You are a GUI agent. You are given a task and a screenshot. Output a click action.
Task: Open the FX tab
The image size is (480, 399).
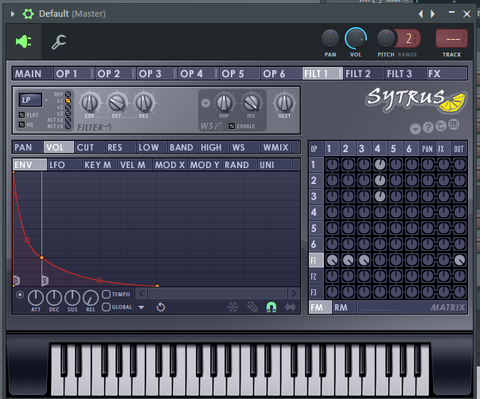[x=447, y=73]
